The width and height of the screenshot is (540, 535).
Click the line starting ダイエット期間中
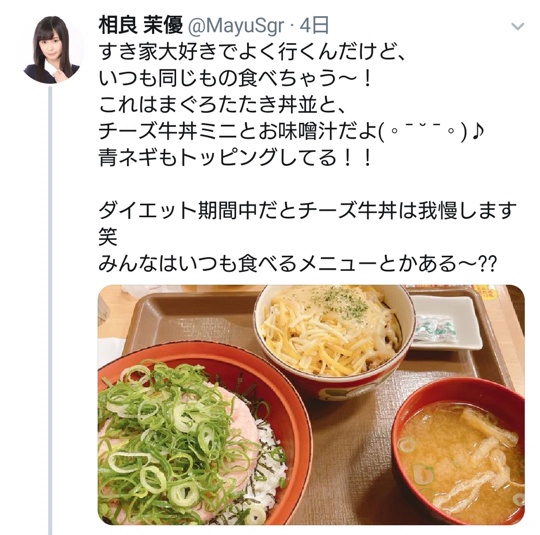[308, 211]
